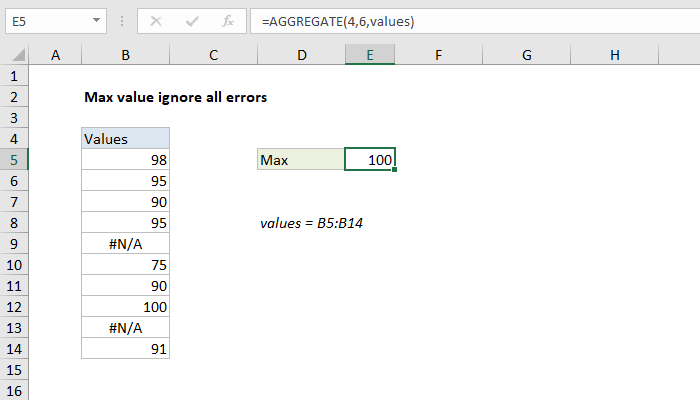Image resolution: width=700 pixels, height=400 pixels.
Task: Select cell B5 containing 98
Action: pos(125,160)
